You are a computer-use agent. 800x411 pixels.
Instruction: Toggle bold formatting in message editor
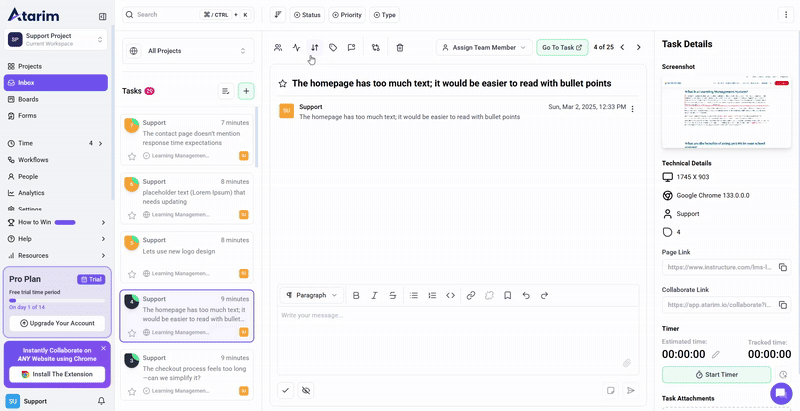[x=356, y=295]
